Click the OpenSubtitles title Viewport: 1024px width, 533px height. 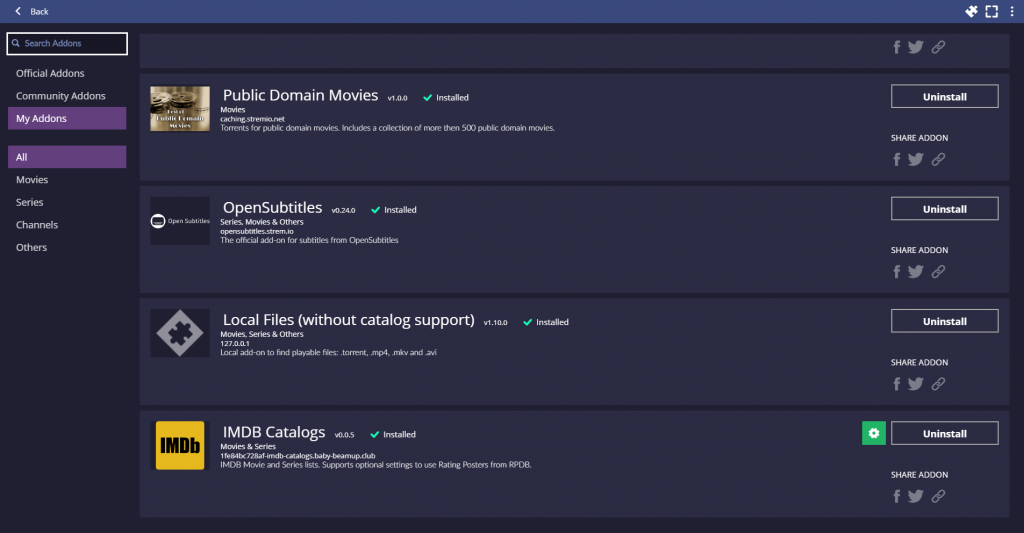coord(272,208)
